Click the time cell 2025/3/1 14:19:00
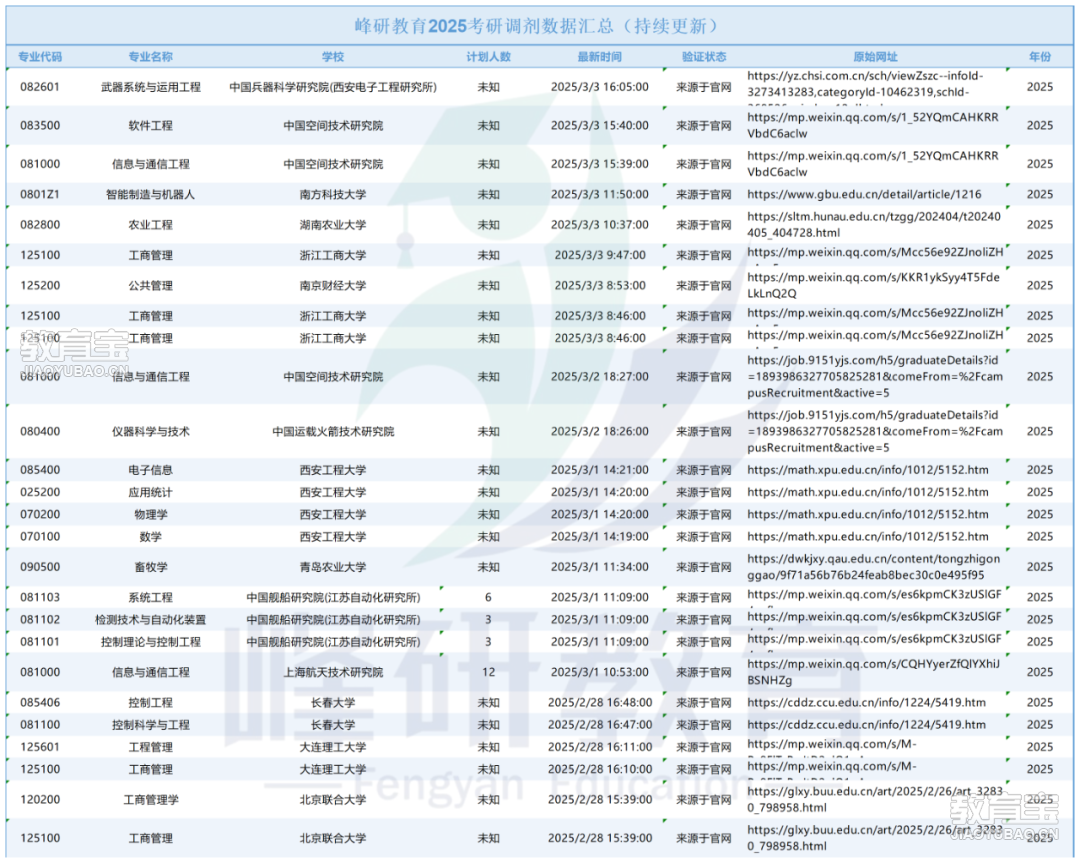Image resolution: width=1080 pixels, height=863 pixels. tap(599, 536)
